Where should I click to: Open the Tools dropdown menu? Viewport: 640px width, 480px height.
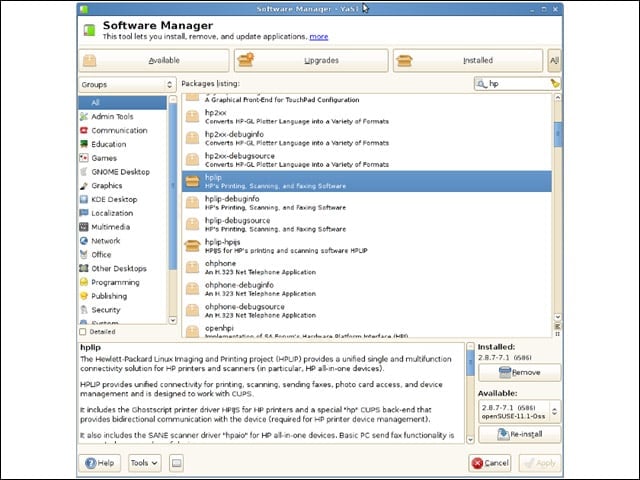144,463
